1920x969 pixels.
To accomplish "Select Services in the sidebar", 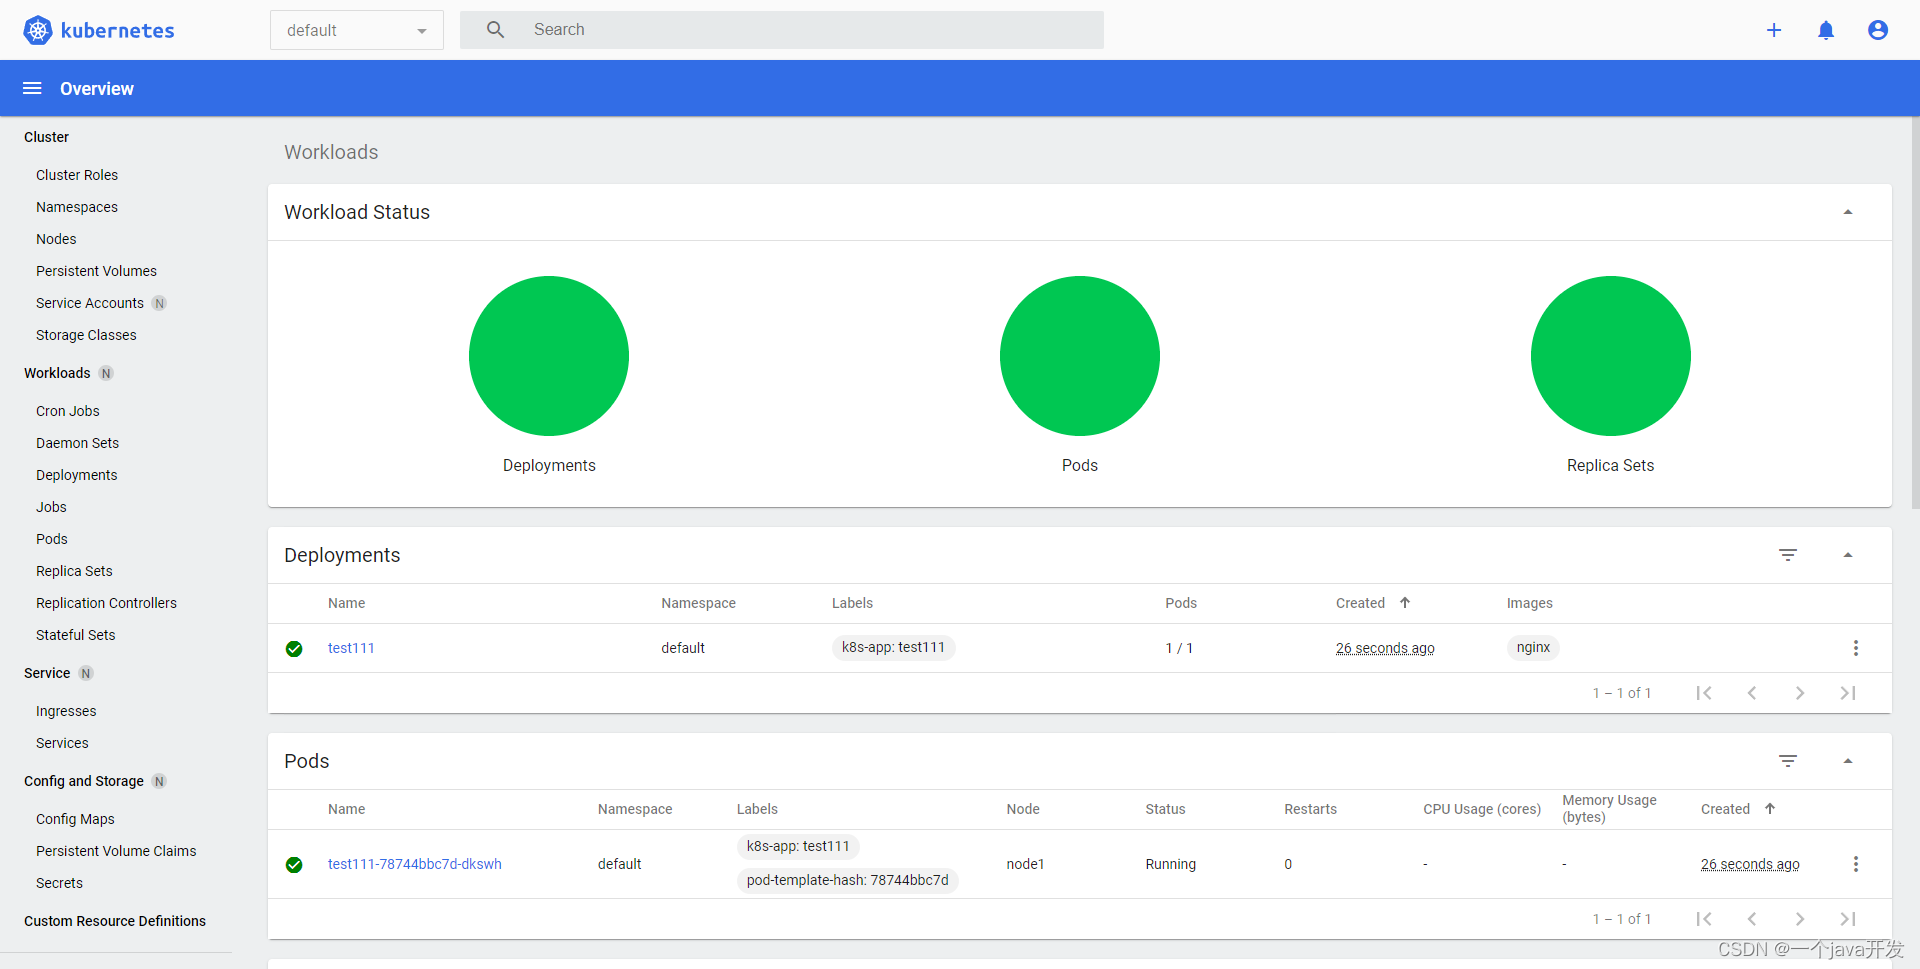I will click(x=61, y=743).
